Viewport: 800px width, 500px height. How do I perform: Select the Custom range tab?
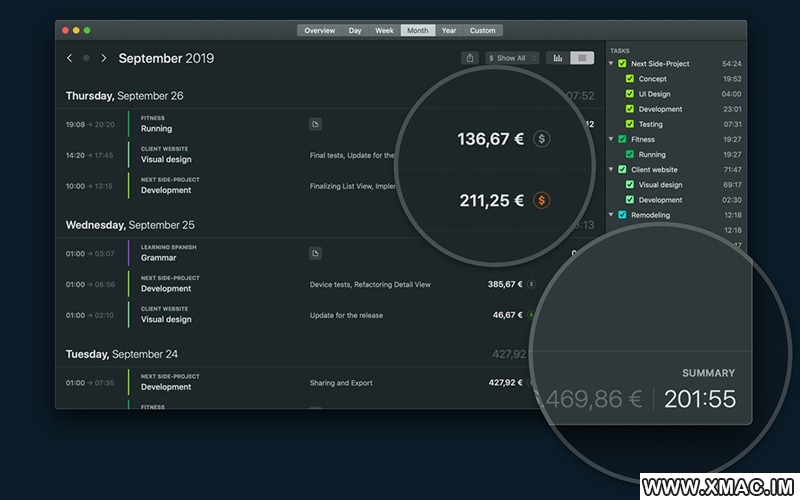click(482, 31)
